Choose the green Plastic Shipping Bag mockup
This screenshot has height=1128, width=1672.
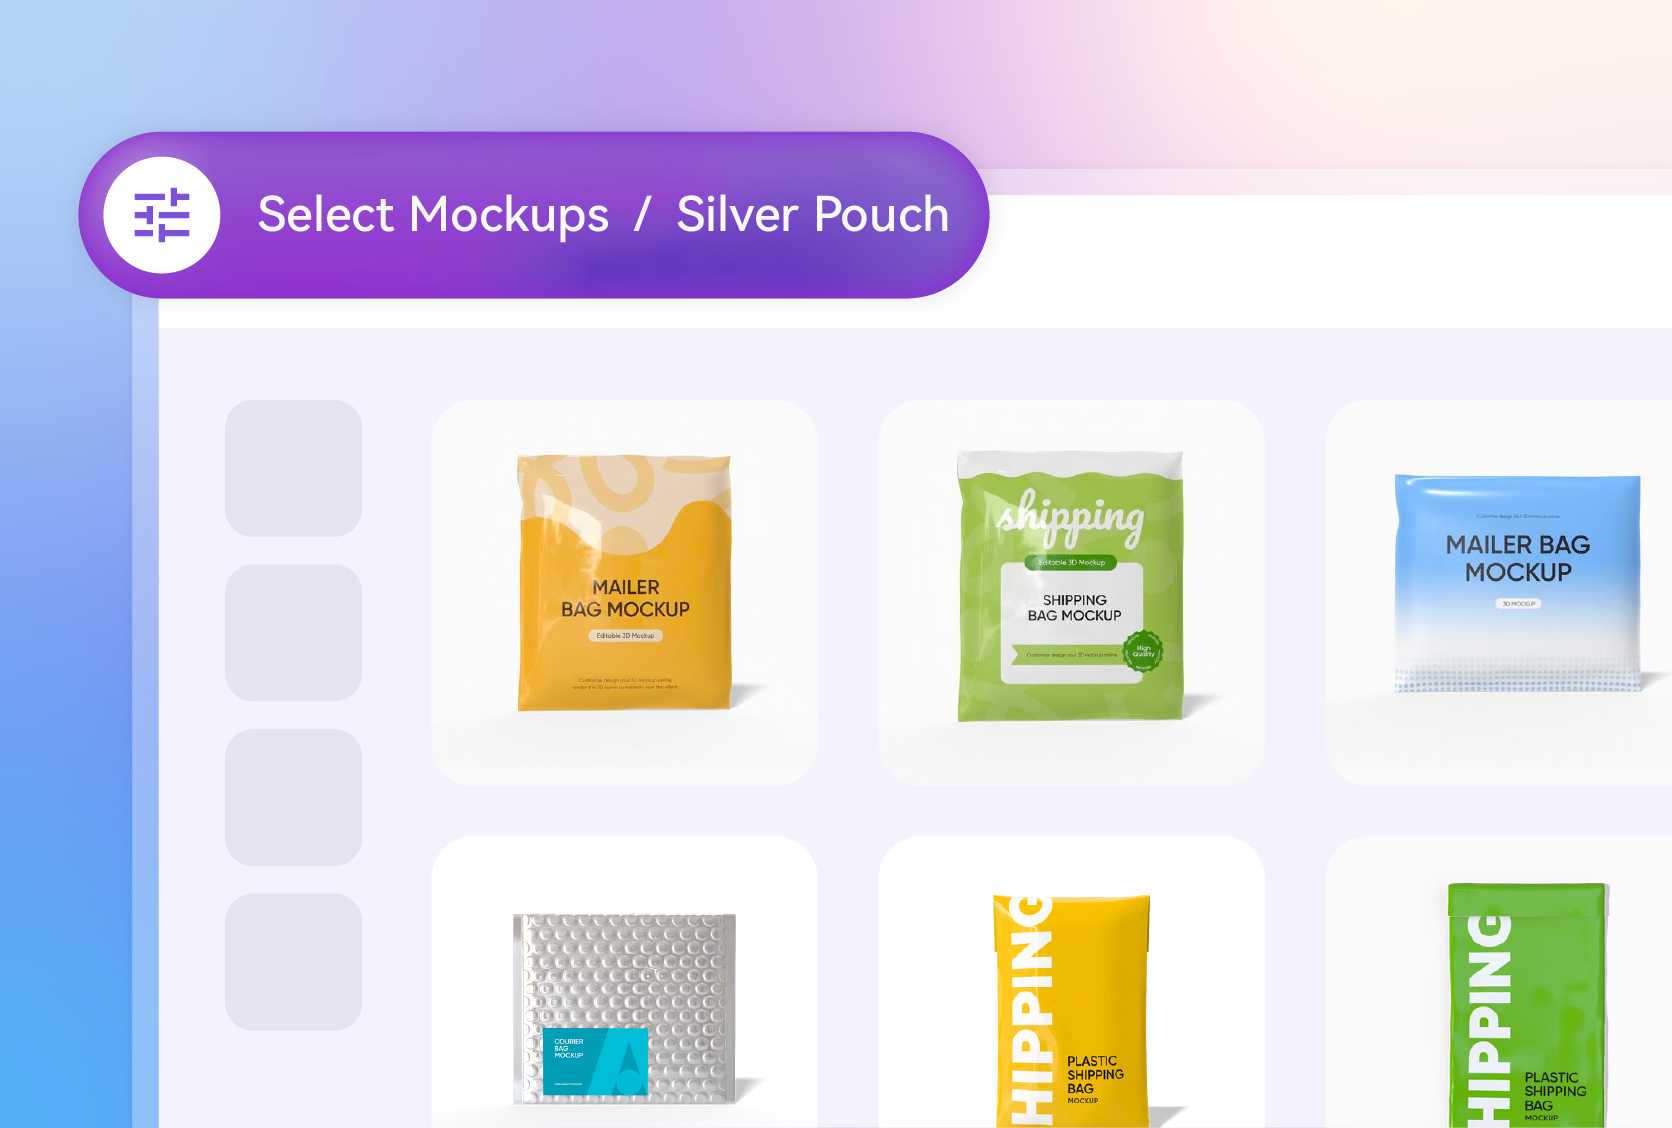1498,982
